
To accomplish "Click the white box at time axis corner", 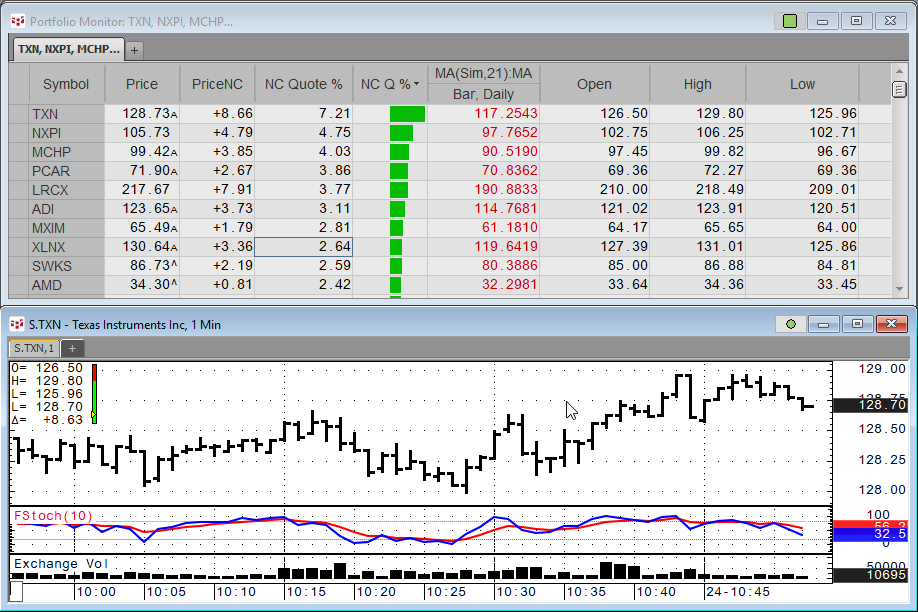I will click(16, 592).
